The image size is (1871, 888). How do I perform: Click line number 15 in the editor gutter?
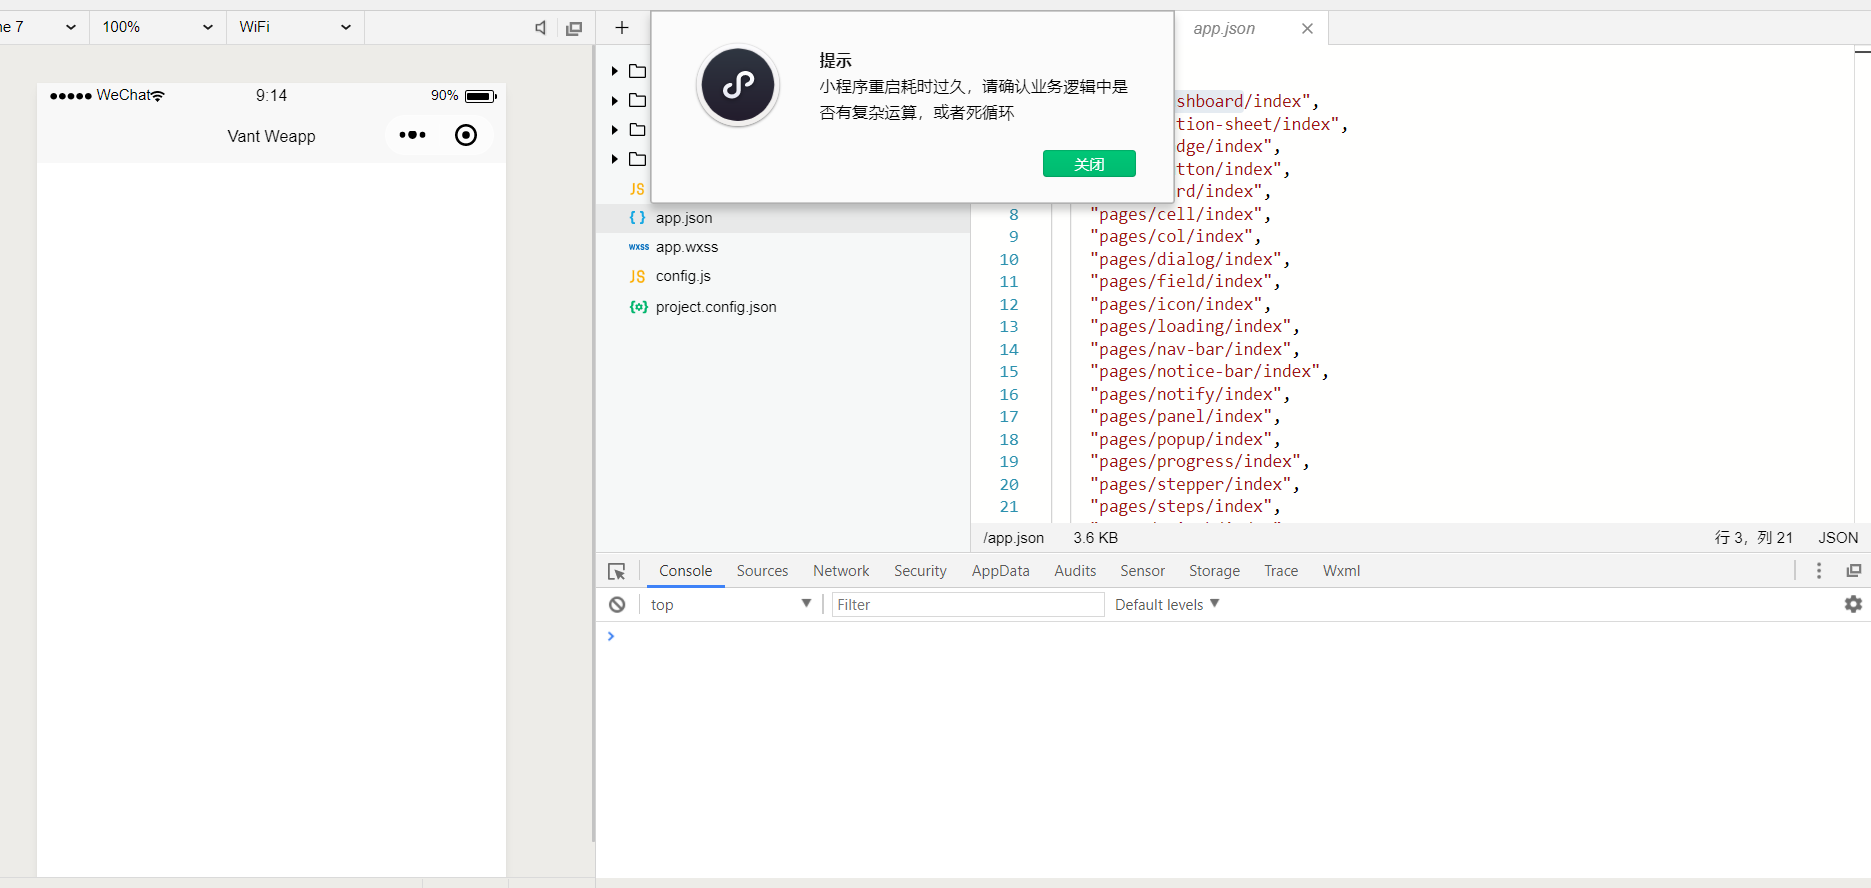coord(1009,372)
